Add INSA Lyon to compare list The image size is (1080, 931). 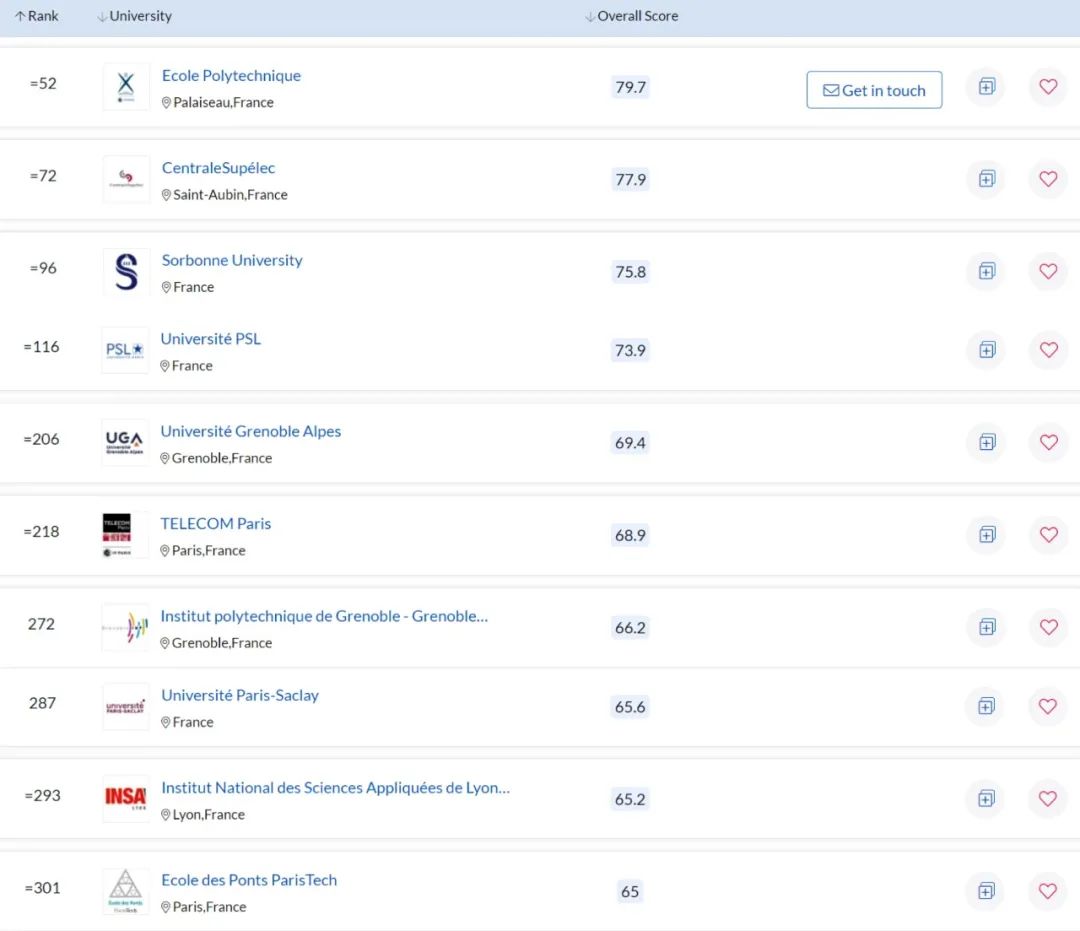986,798
